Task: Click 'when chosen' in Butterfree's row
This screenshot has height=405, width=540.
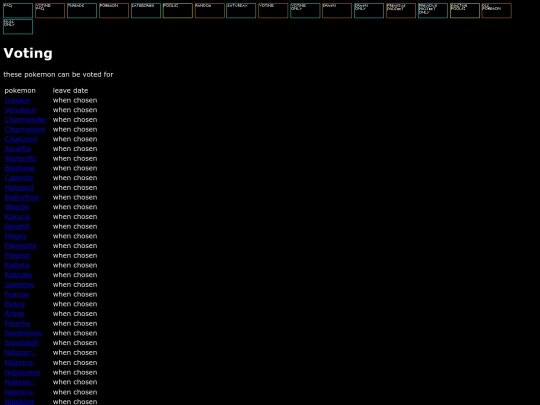Action: tap(75, 197)
